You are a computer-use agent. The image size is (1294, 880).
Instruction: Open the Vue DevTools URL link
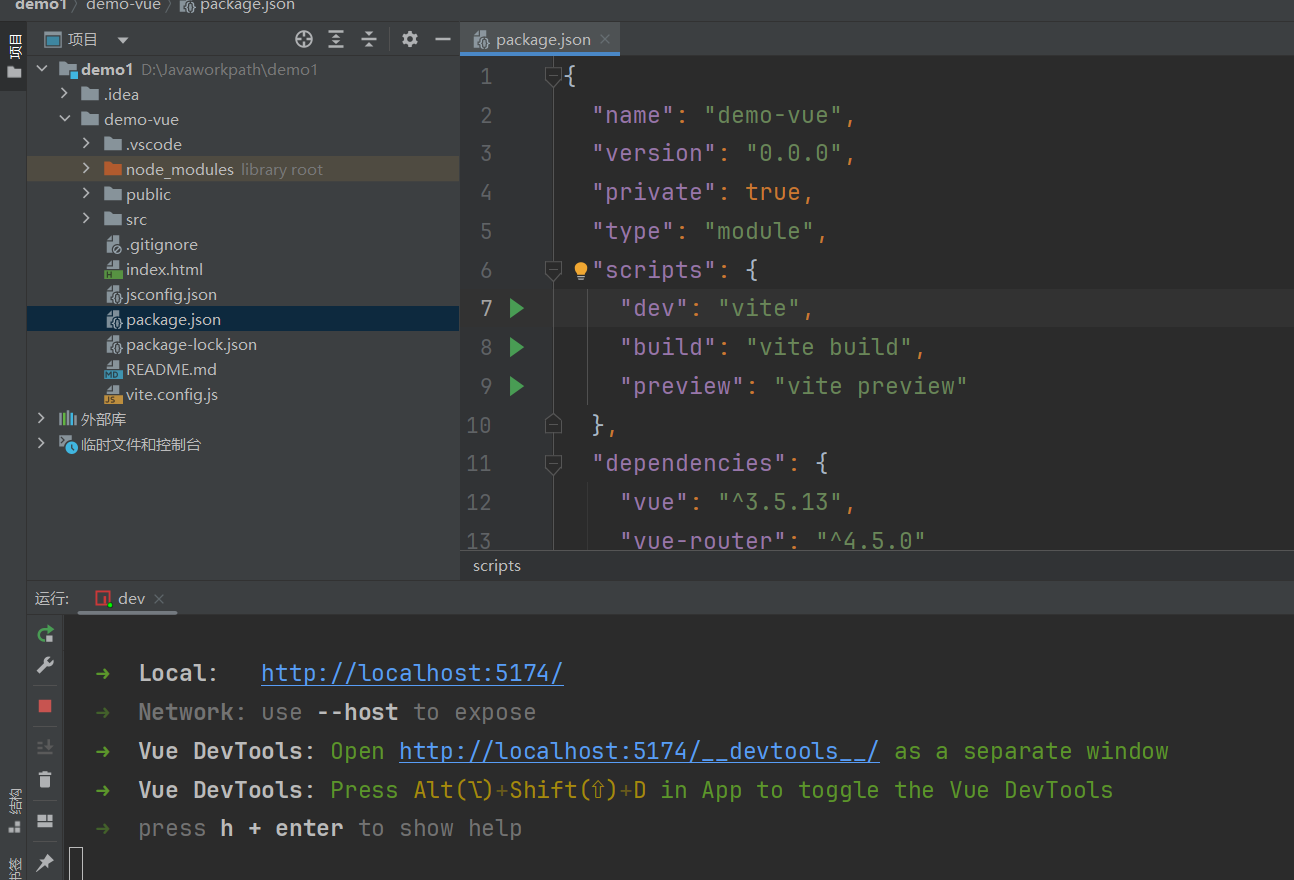pyautogui.click(x=639, y=751)
